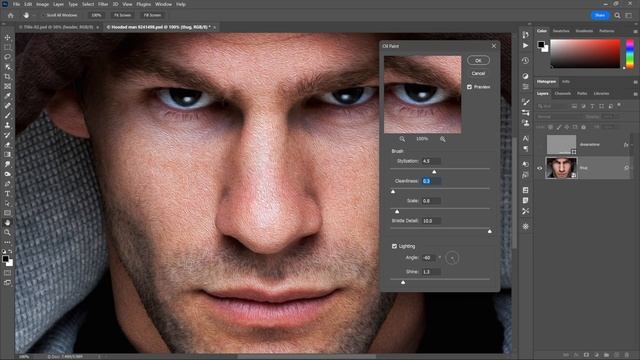Screen dimensions: 640x360
Task: Switch to the Channels tab
Action: tap(562, 93)
